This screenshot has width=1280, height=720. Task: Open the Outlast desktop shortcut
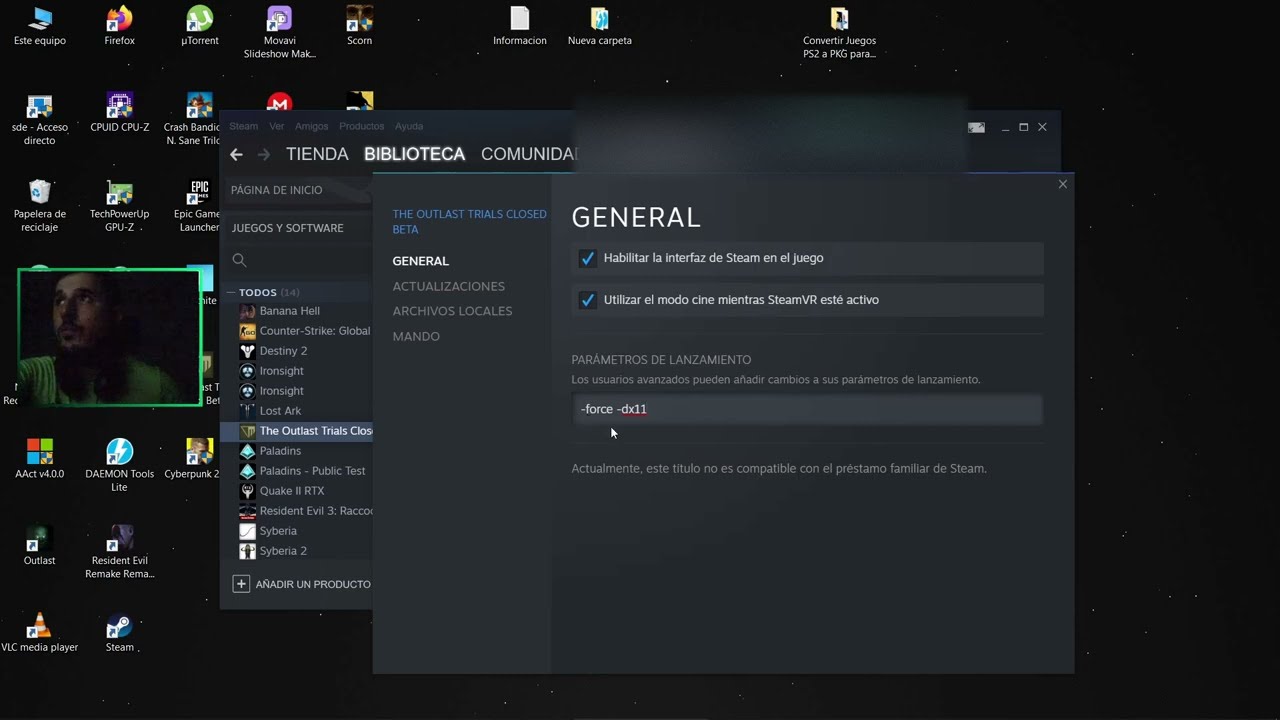pyautogui.click(x=40, y=545)
